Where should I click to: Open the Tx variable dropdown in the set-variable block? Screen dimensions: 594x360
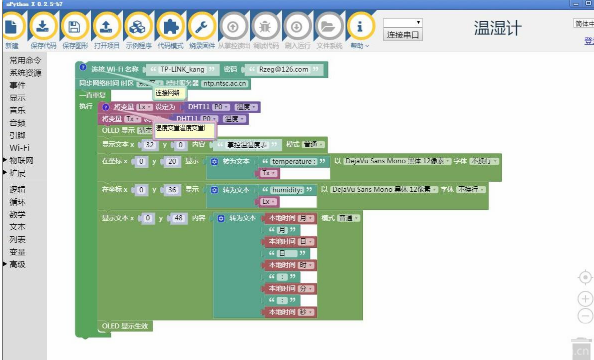pyautogui.click(x=133, y=119)
